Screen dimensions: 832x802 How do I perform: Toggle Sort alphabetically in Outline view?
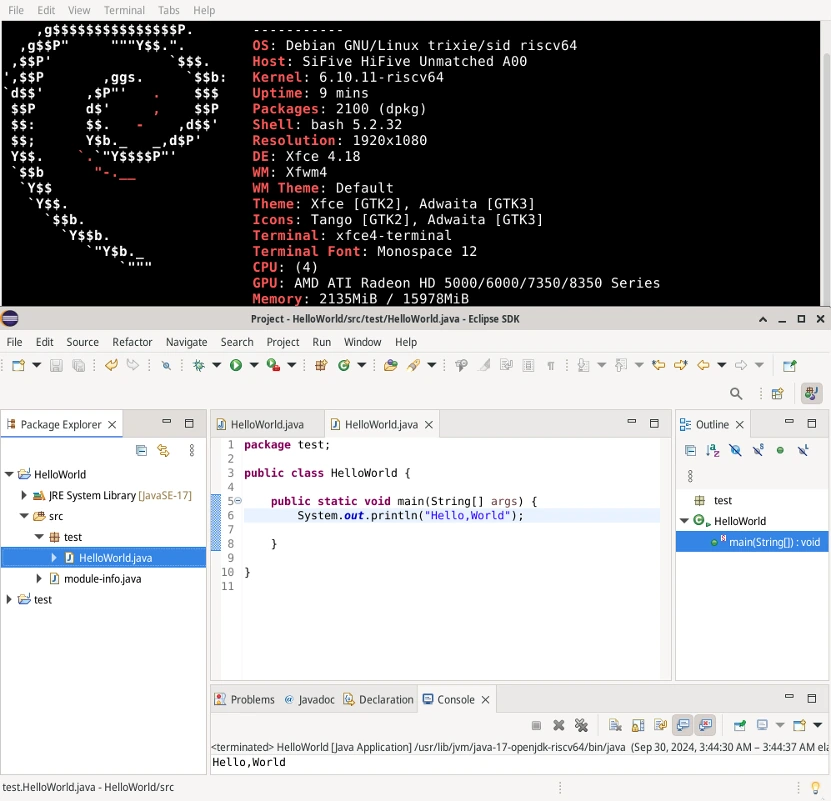pos(713,451)
